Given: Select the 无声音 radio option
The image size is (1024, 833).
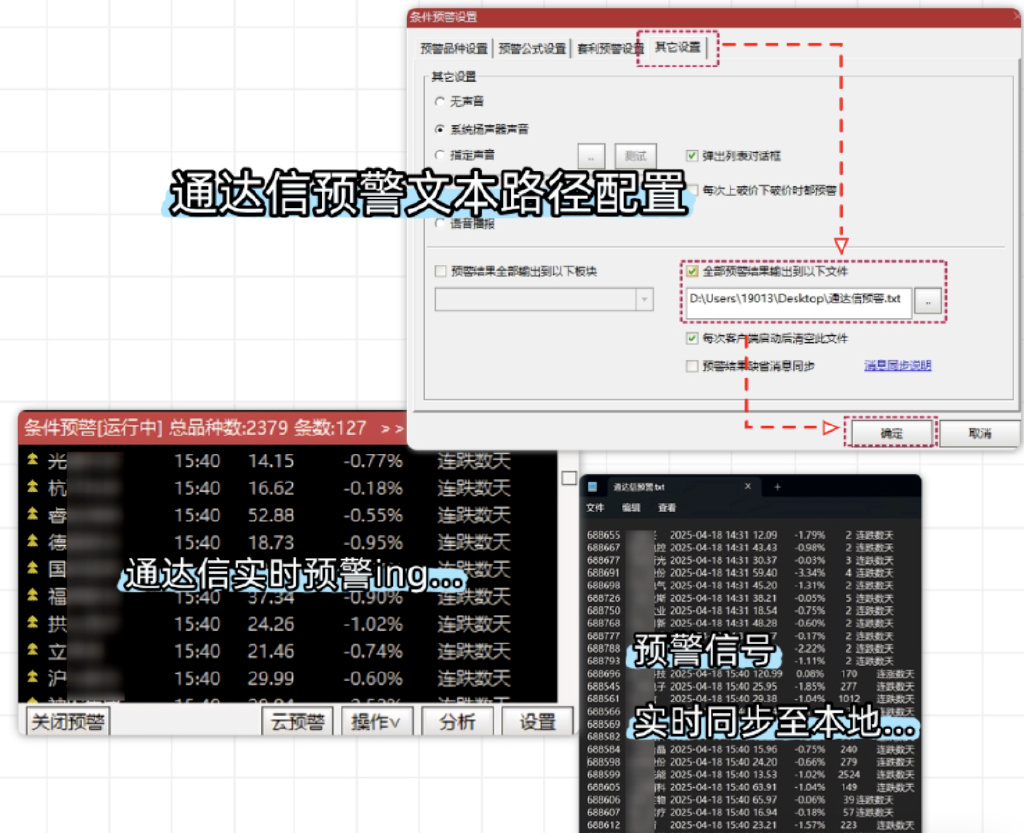Looking at the screenshot, I should [440, 101].
